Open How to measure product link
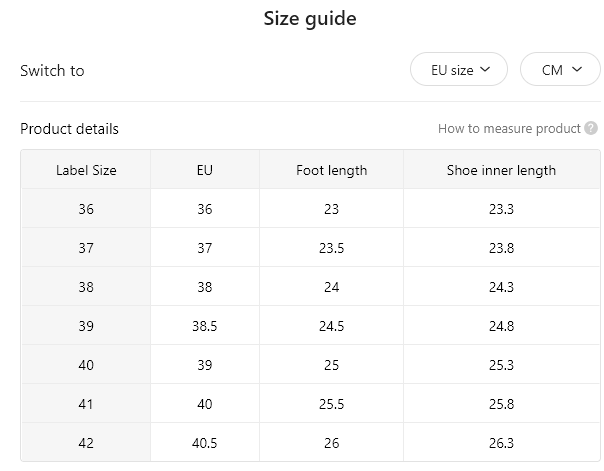Image resolution: width=604 pixels, height=471 pixels. (x=509, y=129)
